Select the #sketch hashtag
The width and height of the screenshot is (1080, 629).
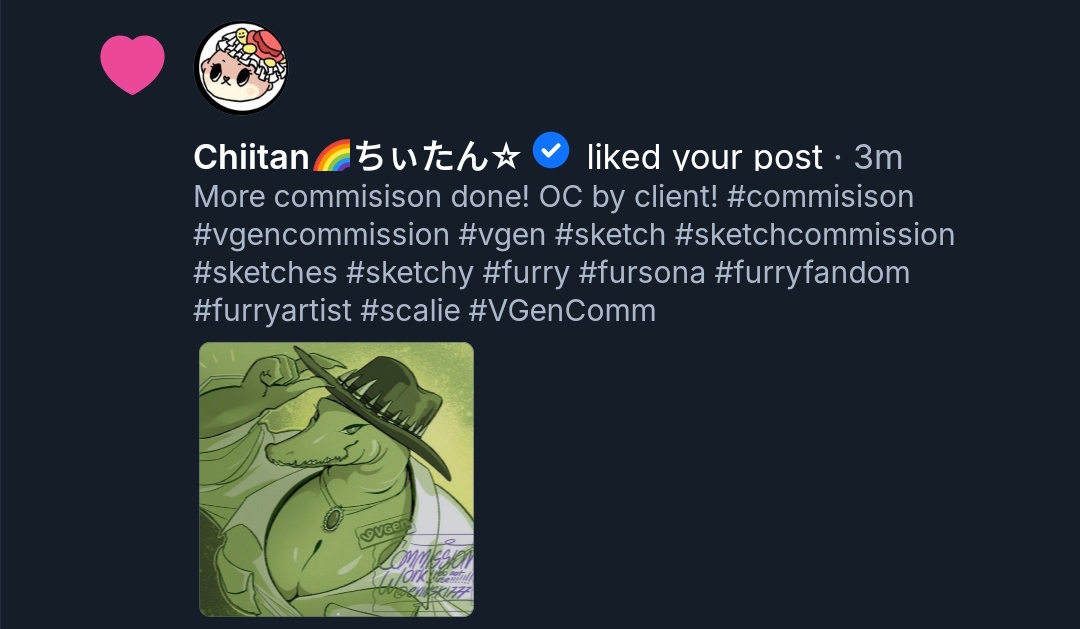[610, 234]
